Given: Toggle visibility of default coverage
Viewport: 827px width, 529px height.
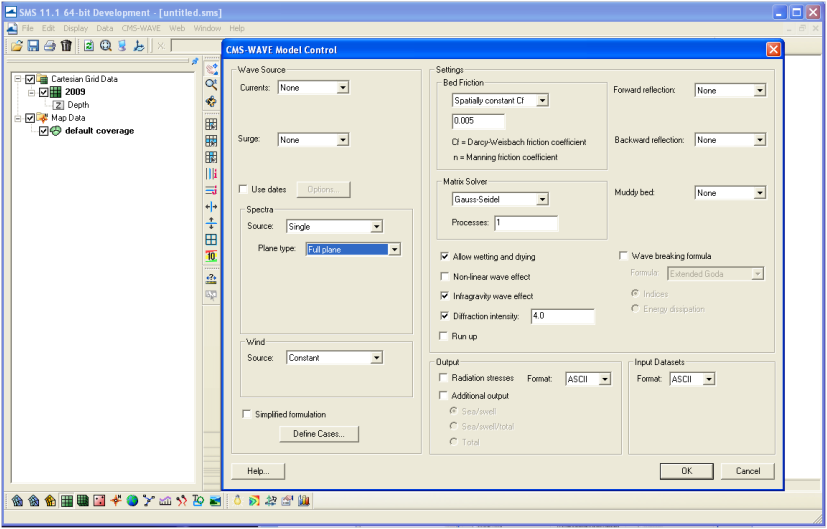Looking at the screenshot, I should [44, 131].
